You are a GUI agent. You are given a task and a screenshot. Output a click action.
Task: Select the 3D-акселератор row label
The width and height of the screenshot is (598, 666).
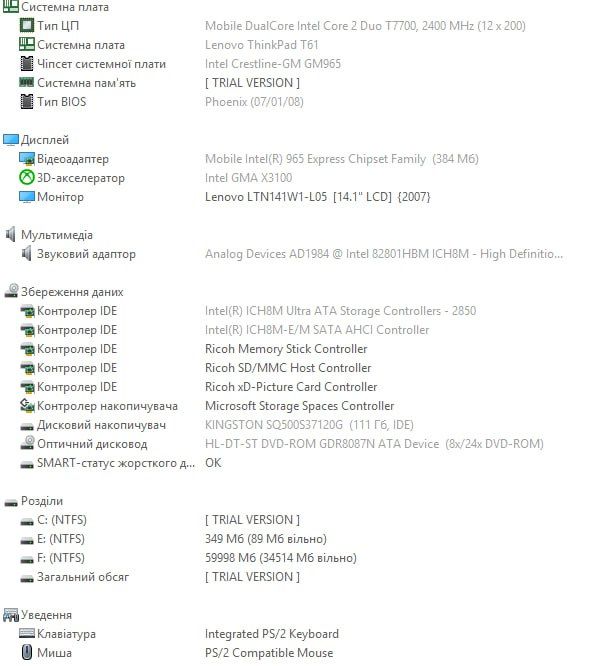pos(81,178)
